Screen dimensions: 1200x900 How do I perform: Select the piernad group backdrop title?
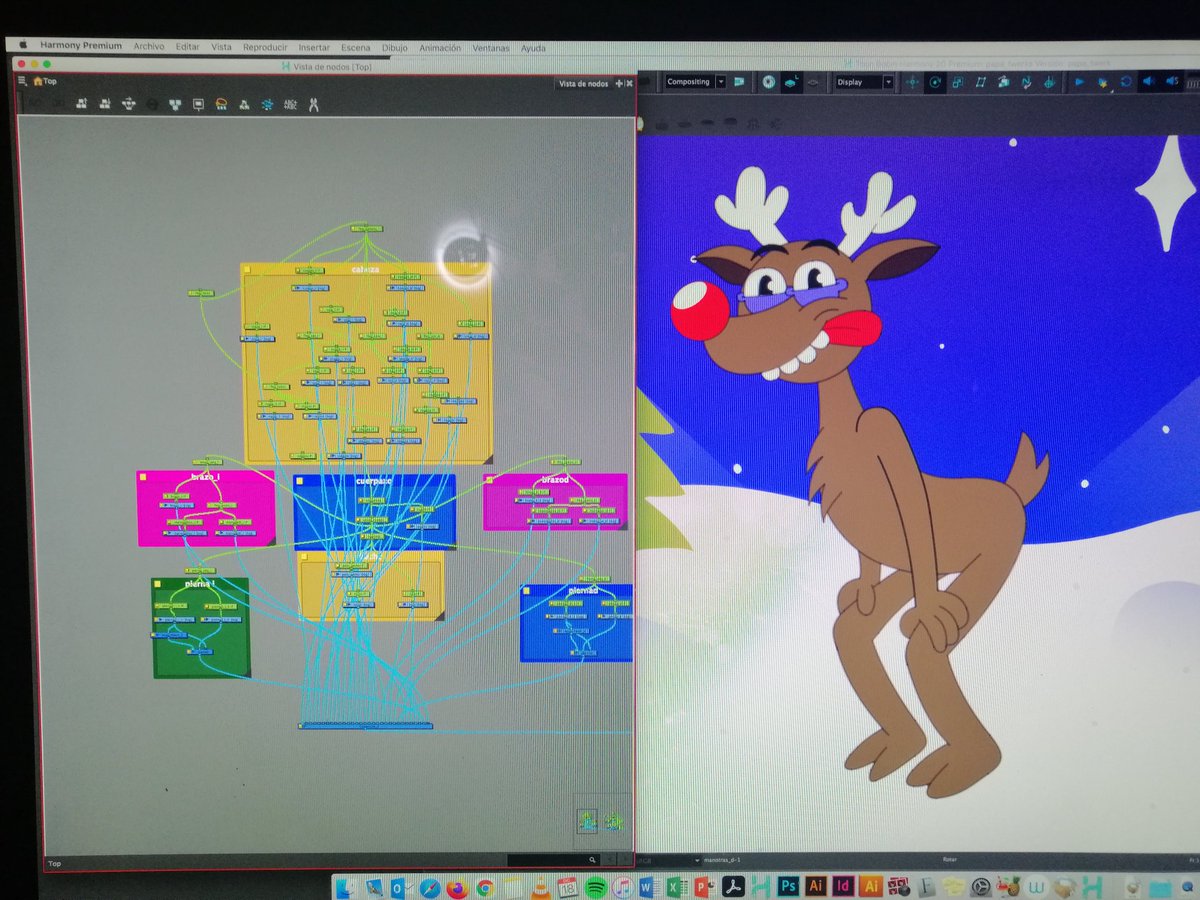click(583, 591)
